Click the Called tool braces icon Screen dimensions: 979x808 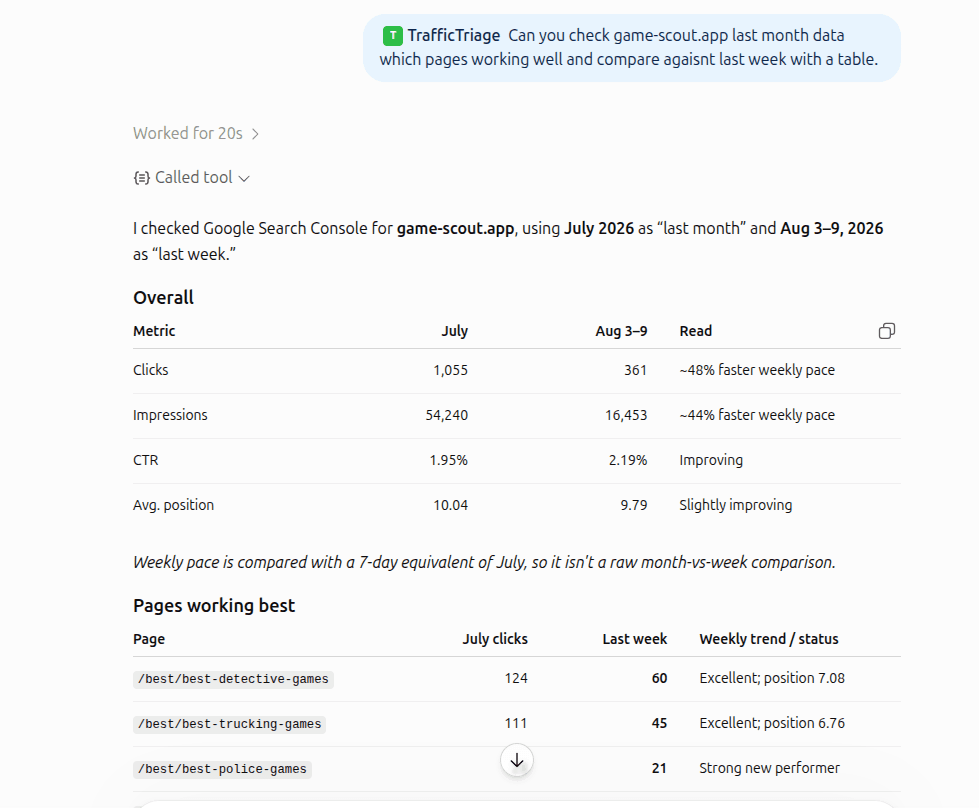141,178
